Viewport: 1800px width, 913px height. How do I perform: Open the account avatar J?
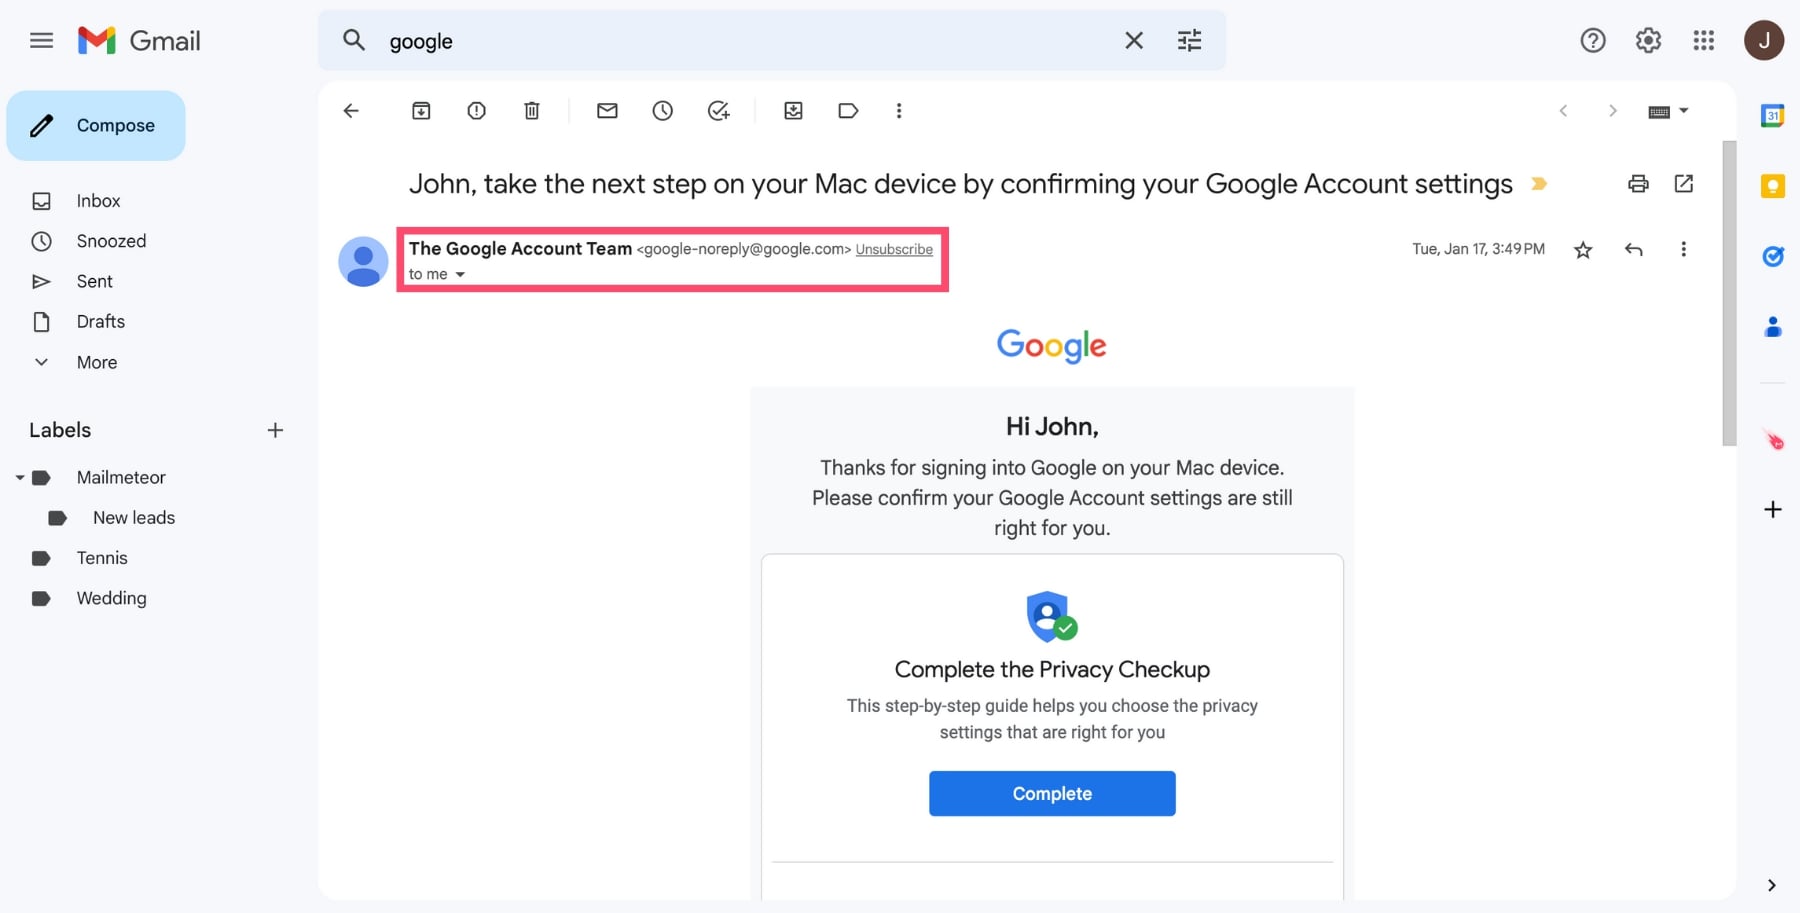tap(1764, 41)
